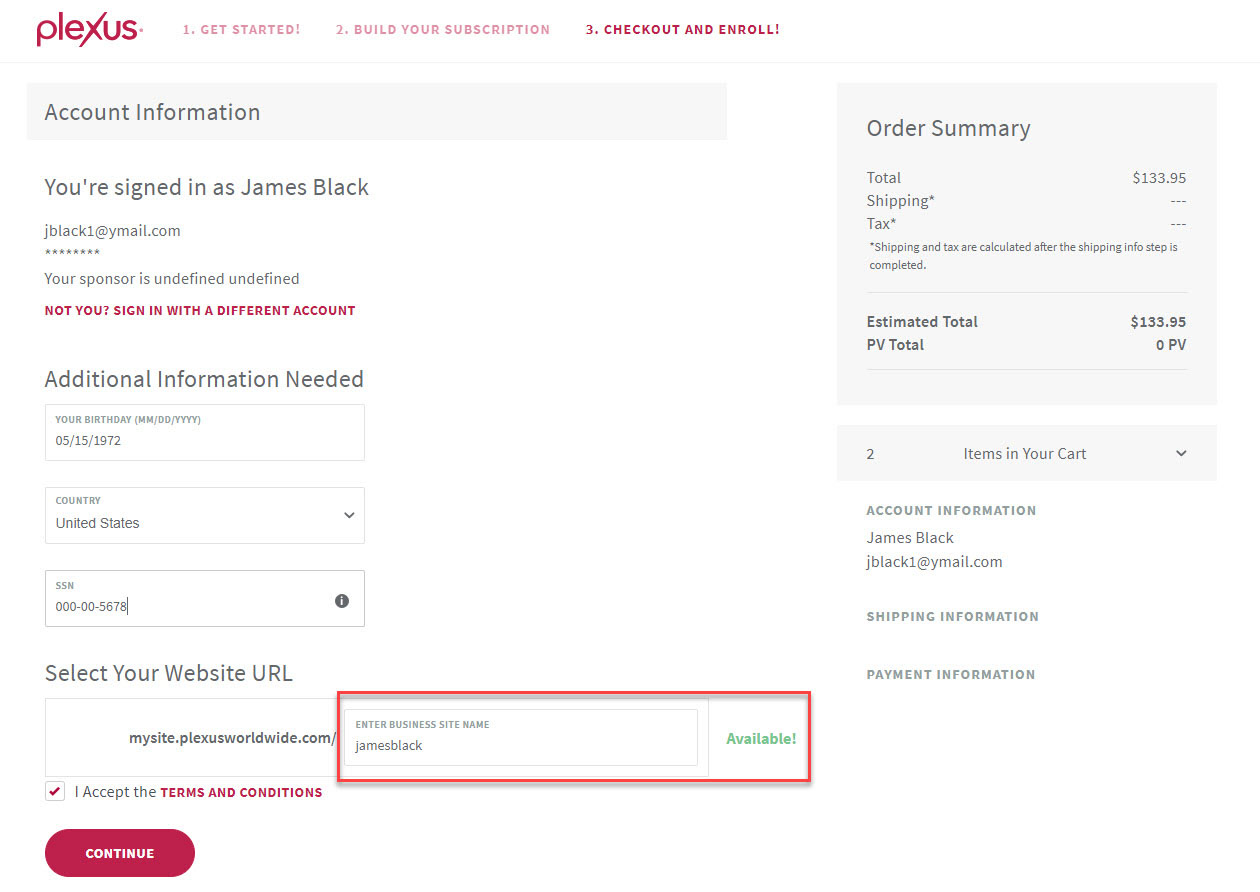Expand the Items in Your Cart section
This screenshot has height=892, width=1260.
1027,453
